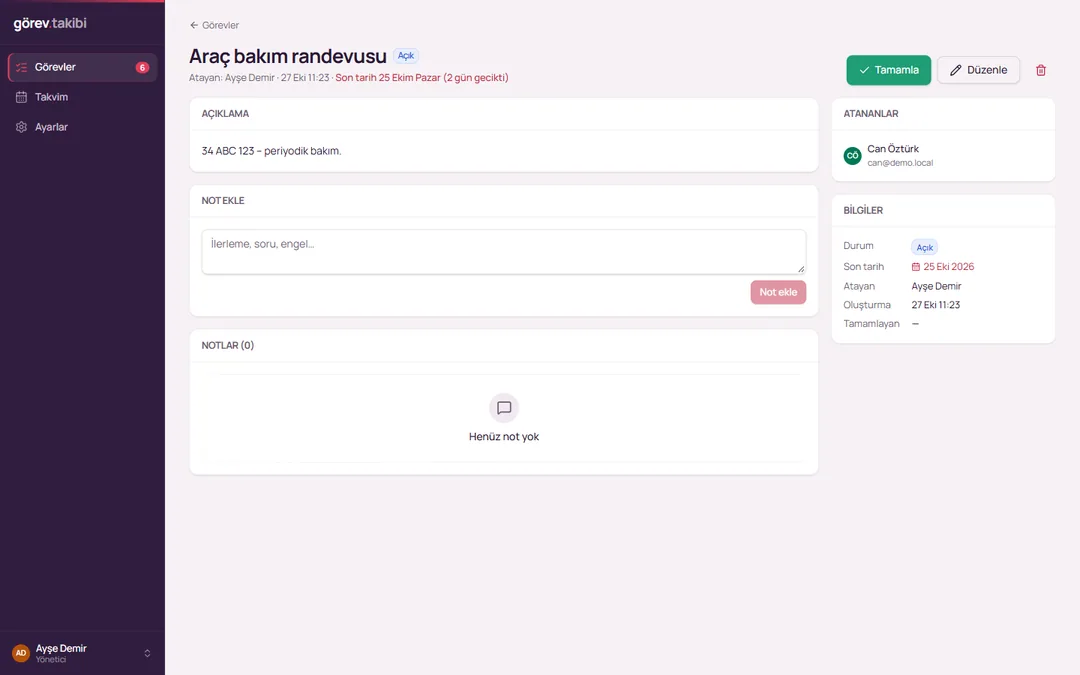Click the 'BİLGİLER' heading
Screen dimensions: 1080x675
(863, 210)
